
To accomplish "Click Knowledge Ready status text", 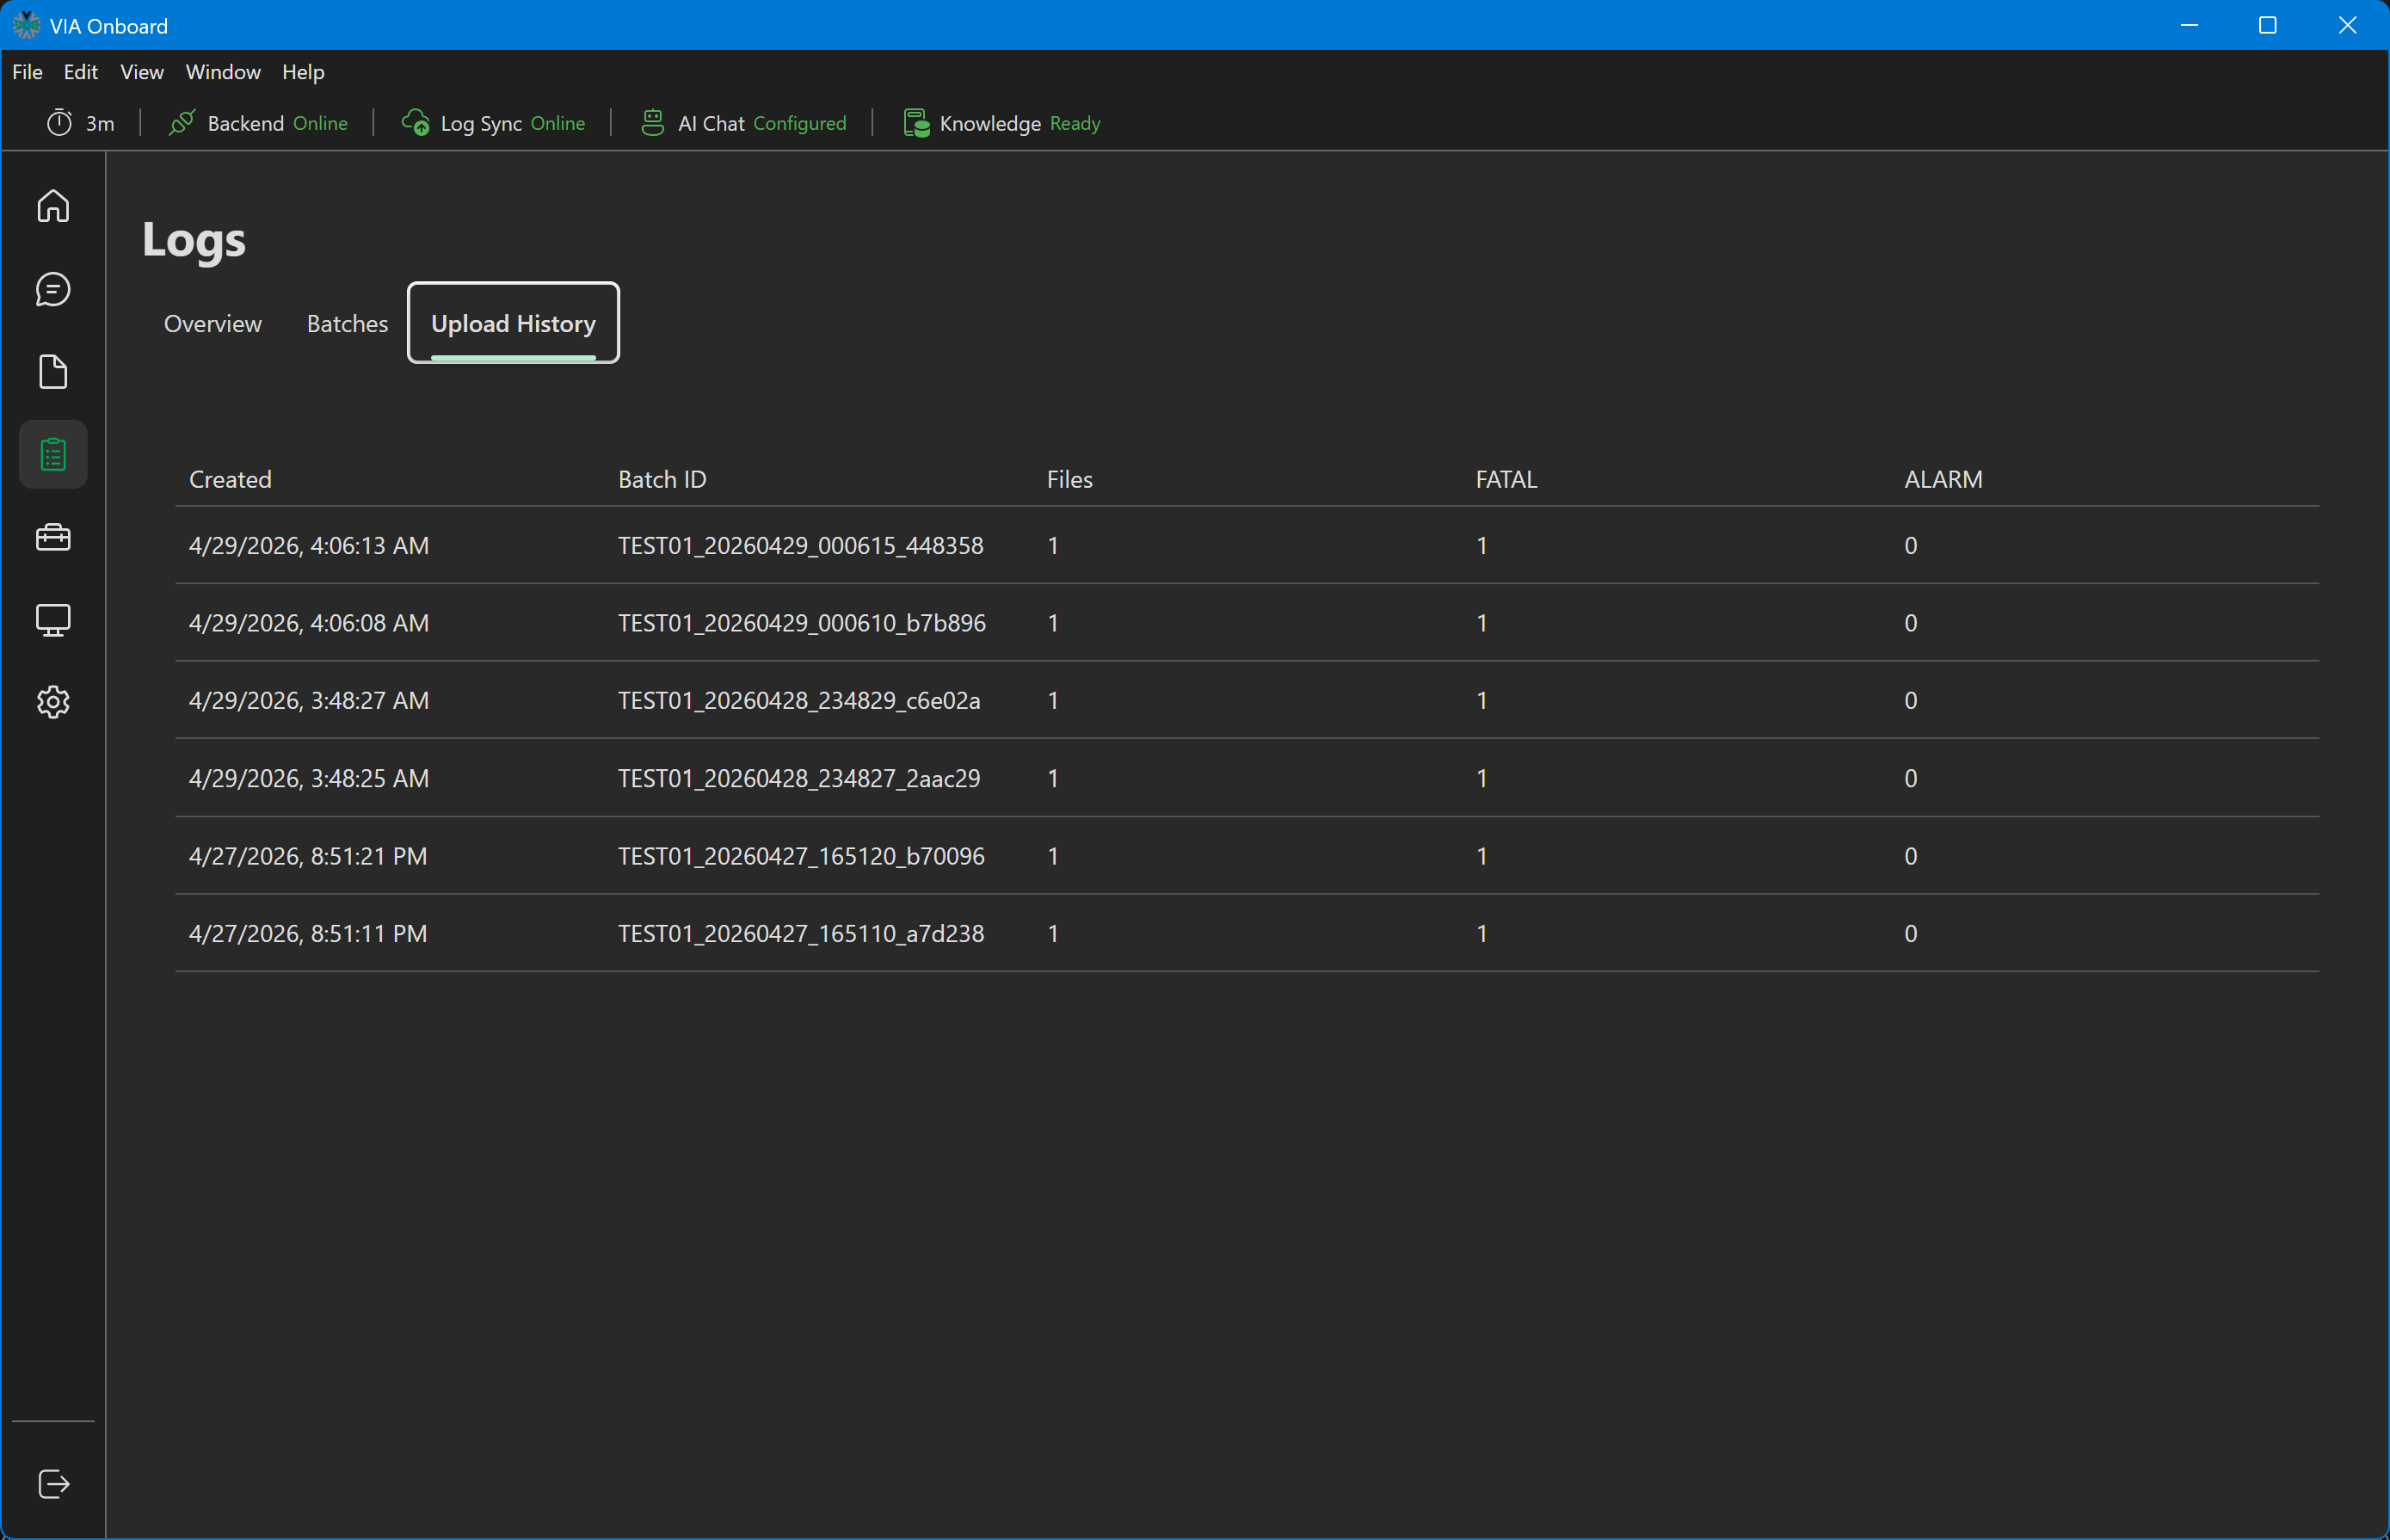I will tap(1020, 123).
